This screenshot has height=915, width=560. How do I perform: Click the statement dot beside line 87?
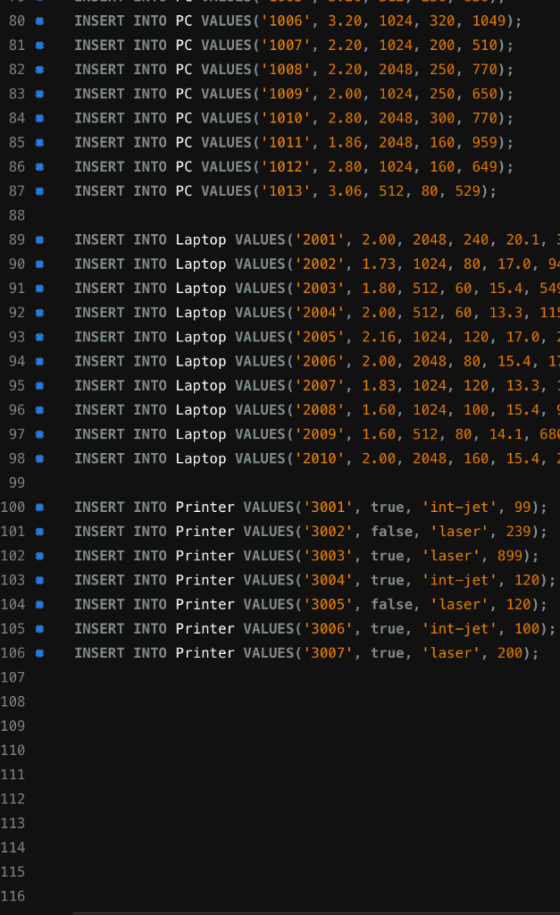point(40,191)
